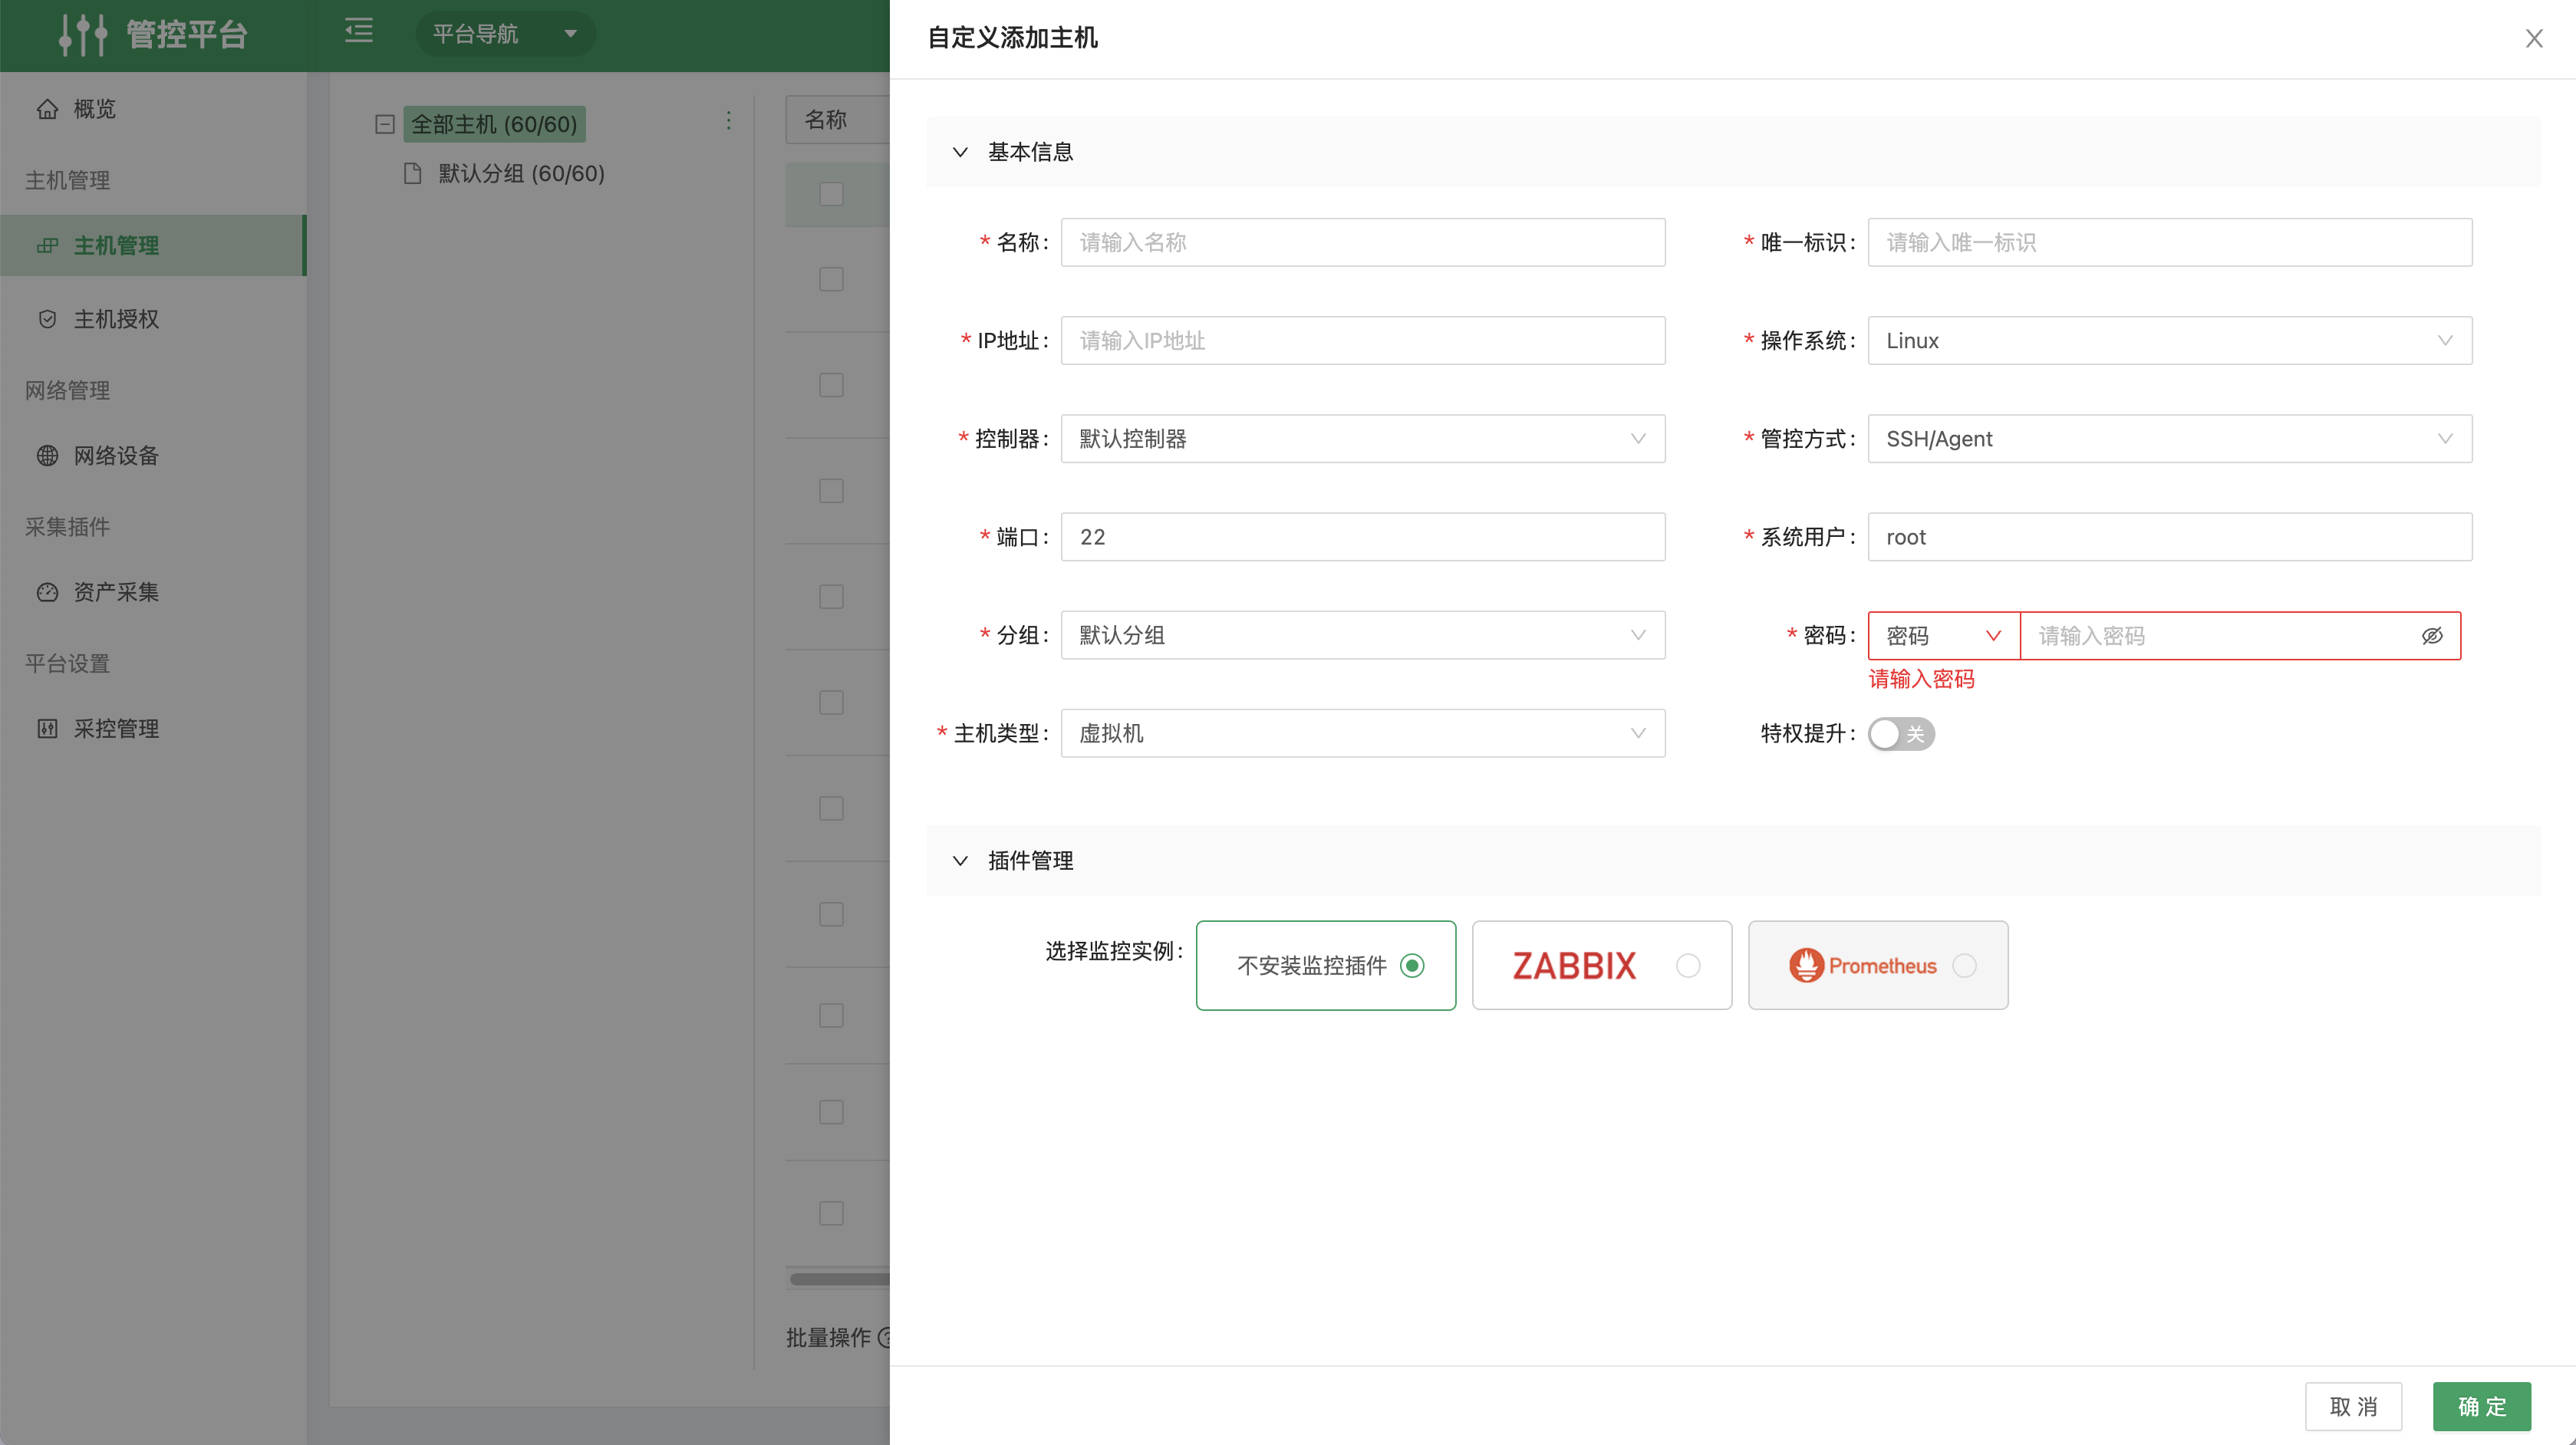Click the file icon for 默认分组
Screen dimensions: 2576x1445
coord(412,173)
